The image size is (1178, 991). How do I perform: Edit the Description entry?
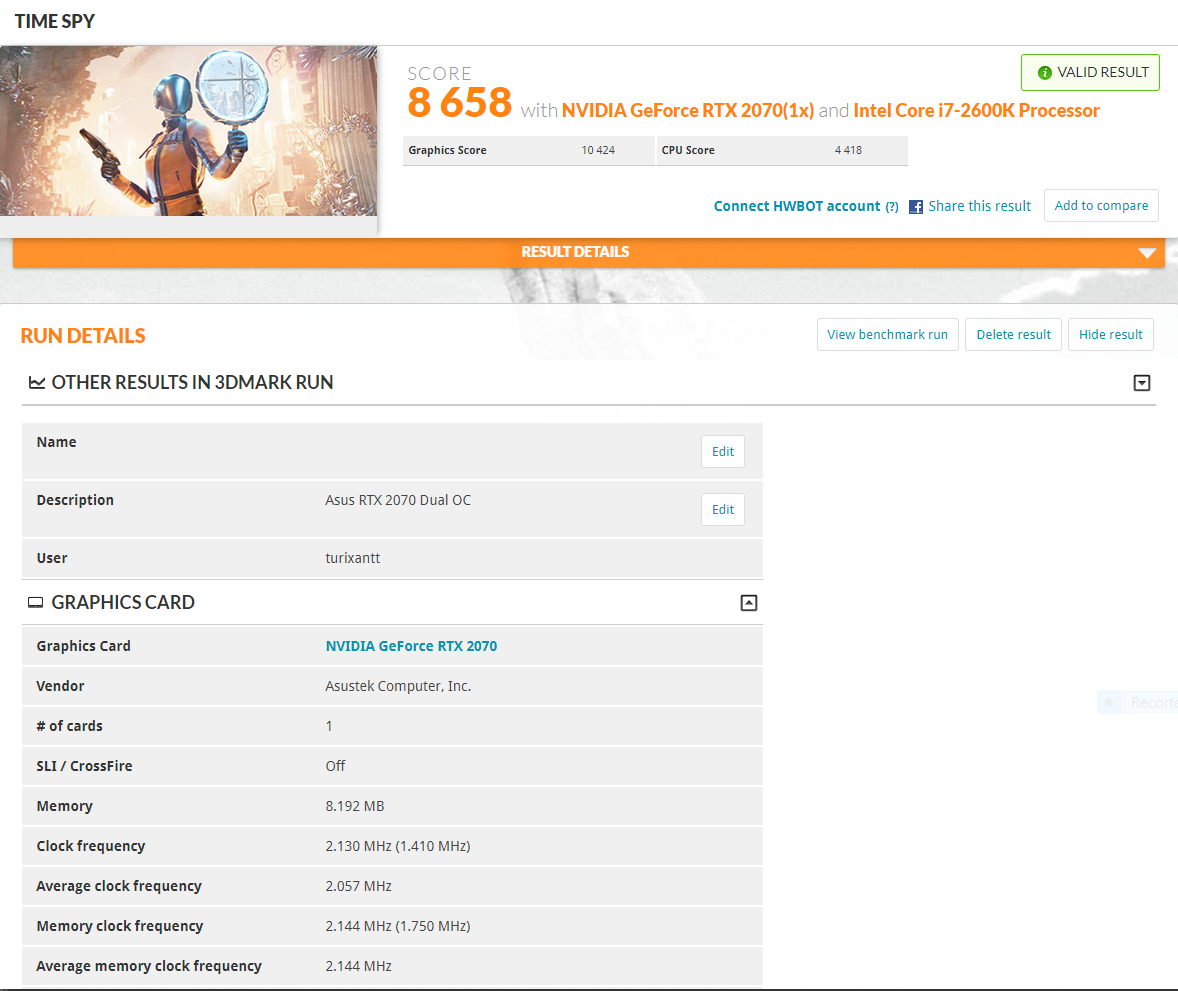pos(722,510)
